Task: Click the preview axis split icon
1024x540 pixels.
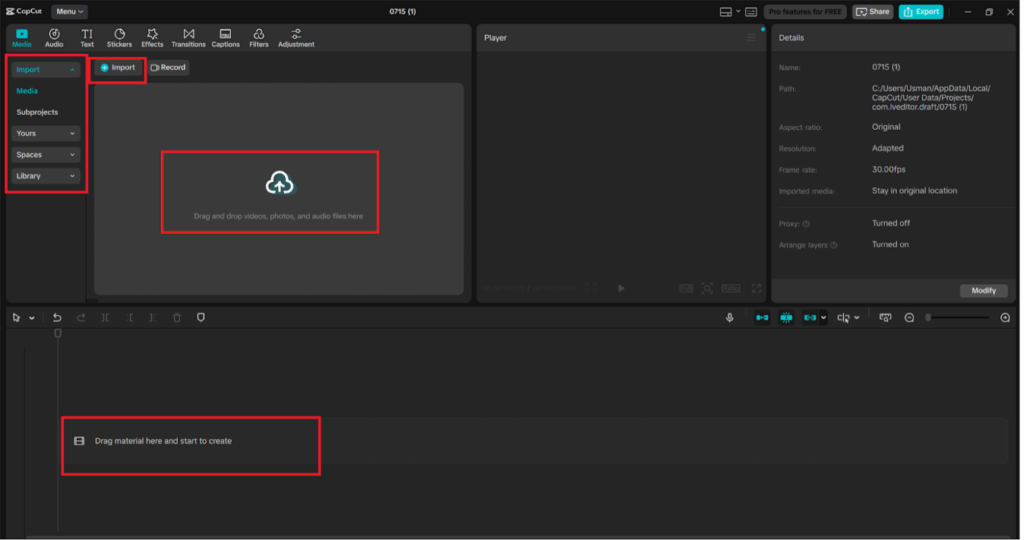Action: pos(844,318)
